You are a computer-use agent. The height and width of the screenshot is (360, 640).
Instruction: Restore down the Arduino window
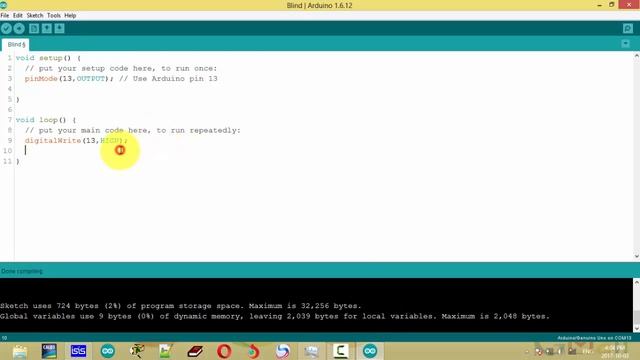pyautogui.click(x=611, y=5)
